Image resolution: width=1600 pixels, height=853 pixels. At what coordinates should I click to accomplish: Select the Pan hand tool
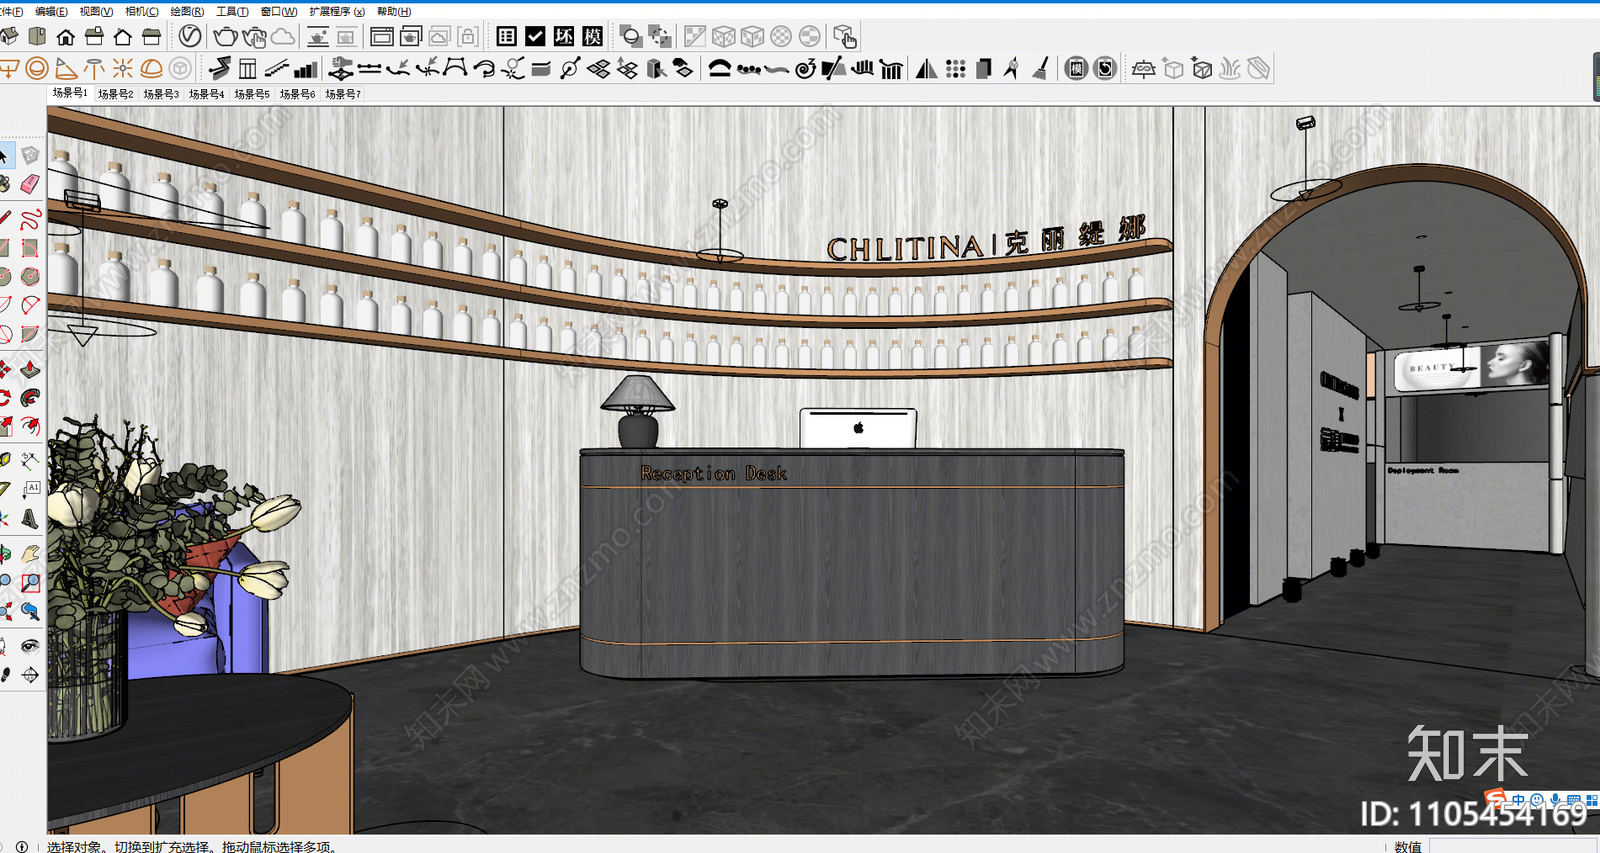tap(30, 553)
